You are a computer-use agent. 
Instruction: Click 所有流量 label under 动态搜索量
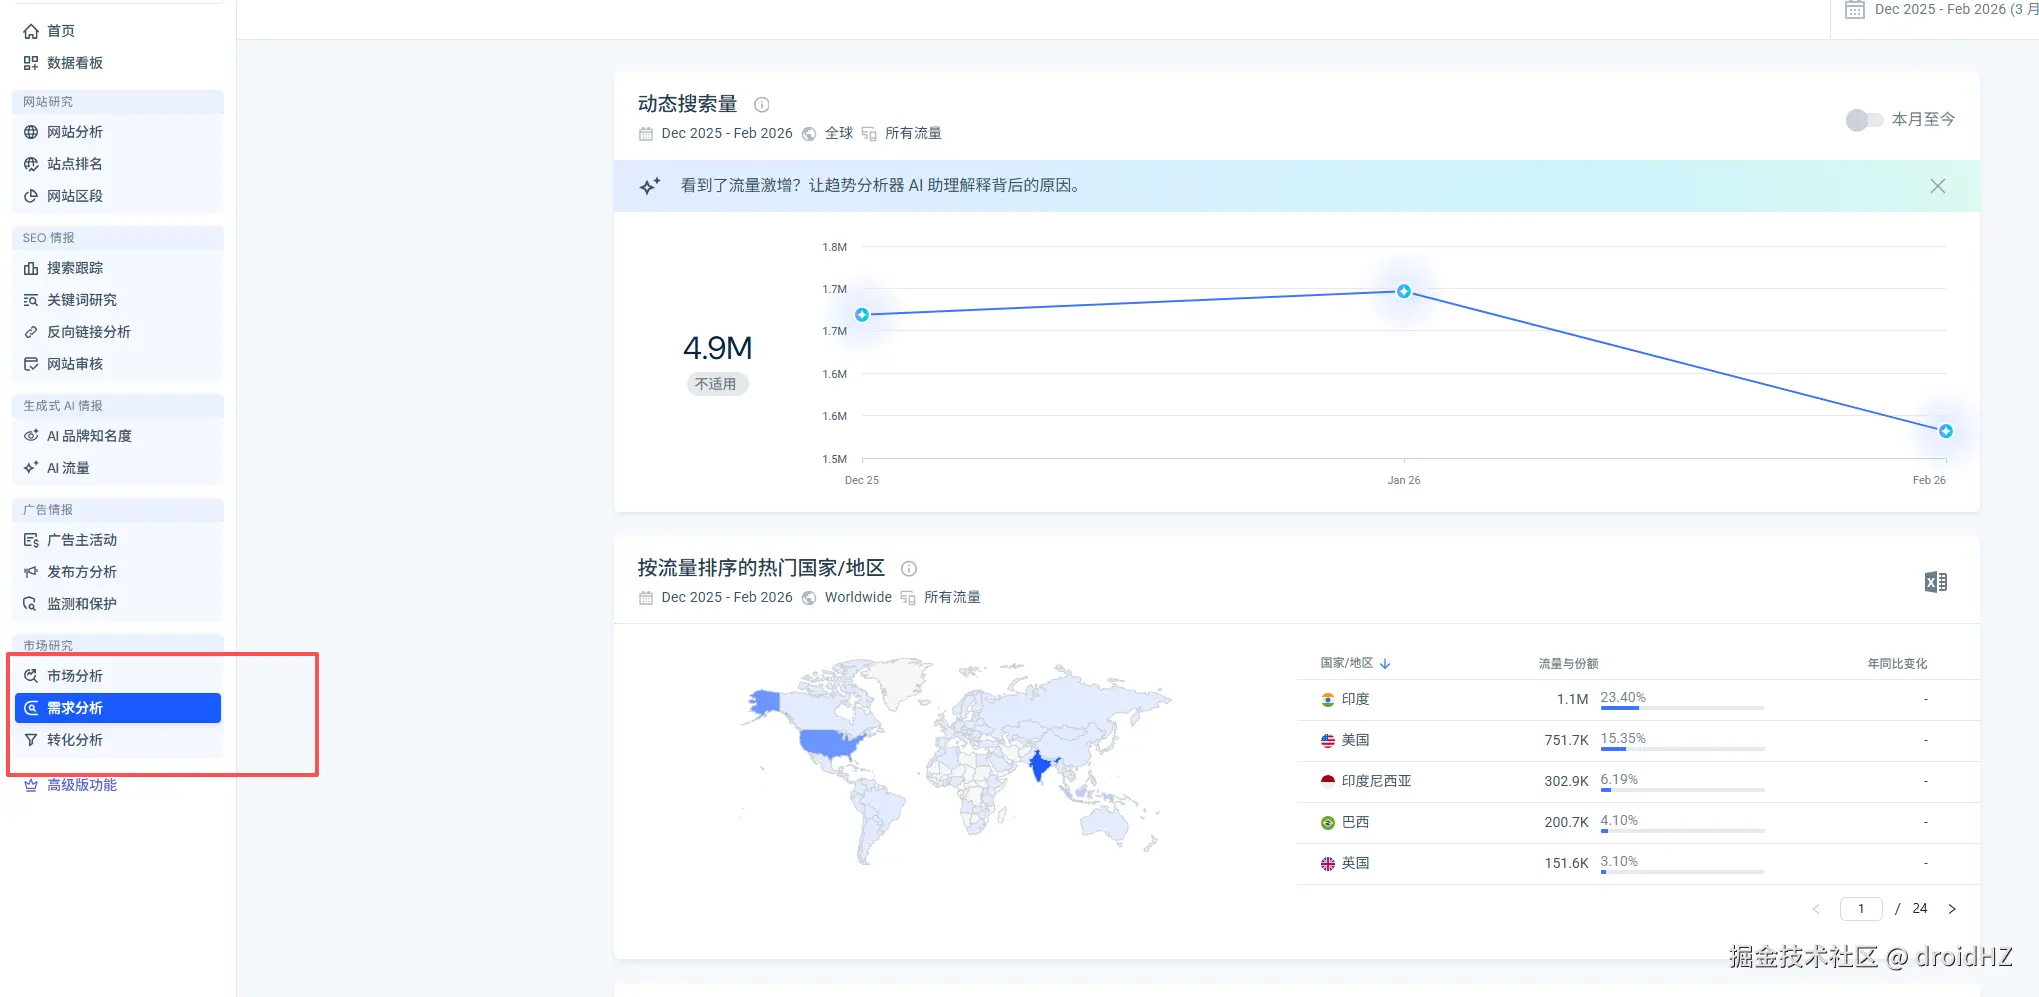pyautogui.click(x=913, y=133)
